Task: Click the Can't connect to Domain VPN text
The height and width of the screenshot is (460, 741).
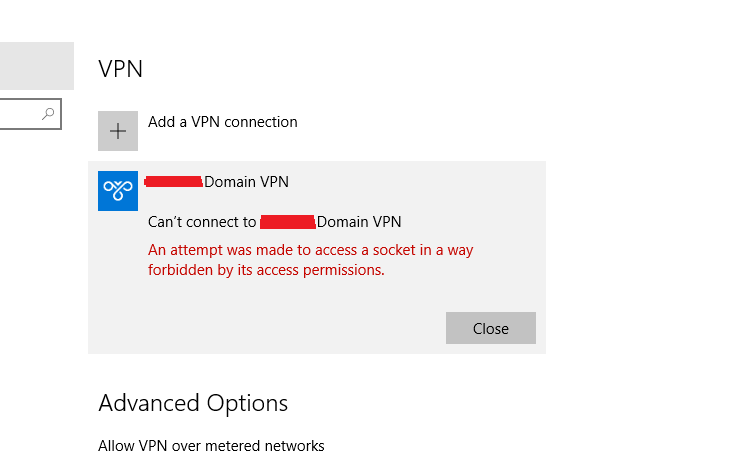Action: click(x=275, y=222)
